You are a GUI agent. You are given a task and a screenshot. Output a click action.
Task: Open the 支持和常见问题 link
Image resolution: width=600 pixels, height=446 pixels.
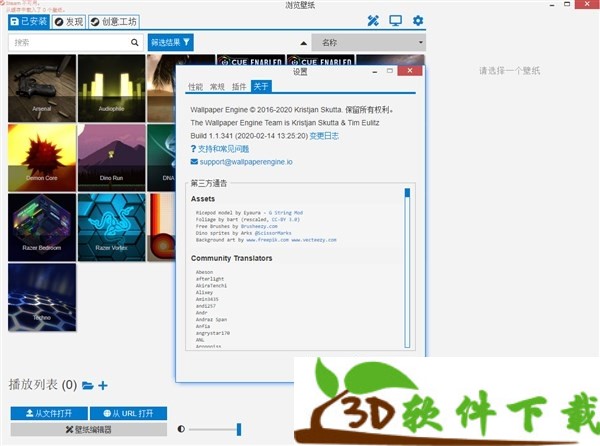[x=223, y=149]
